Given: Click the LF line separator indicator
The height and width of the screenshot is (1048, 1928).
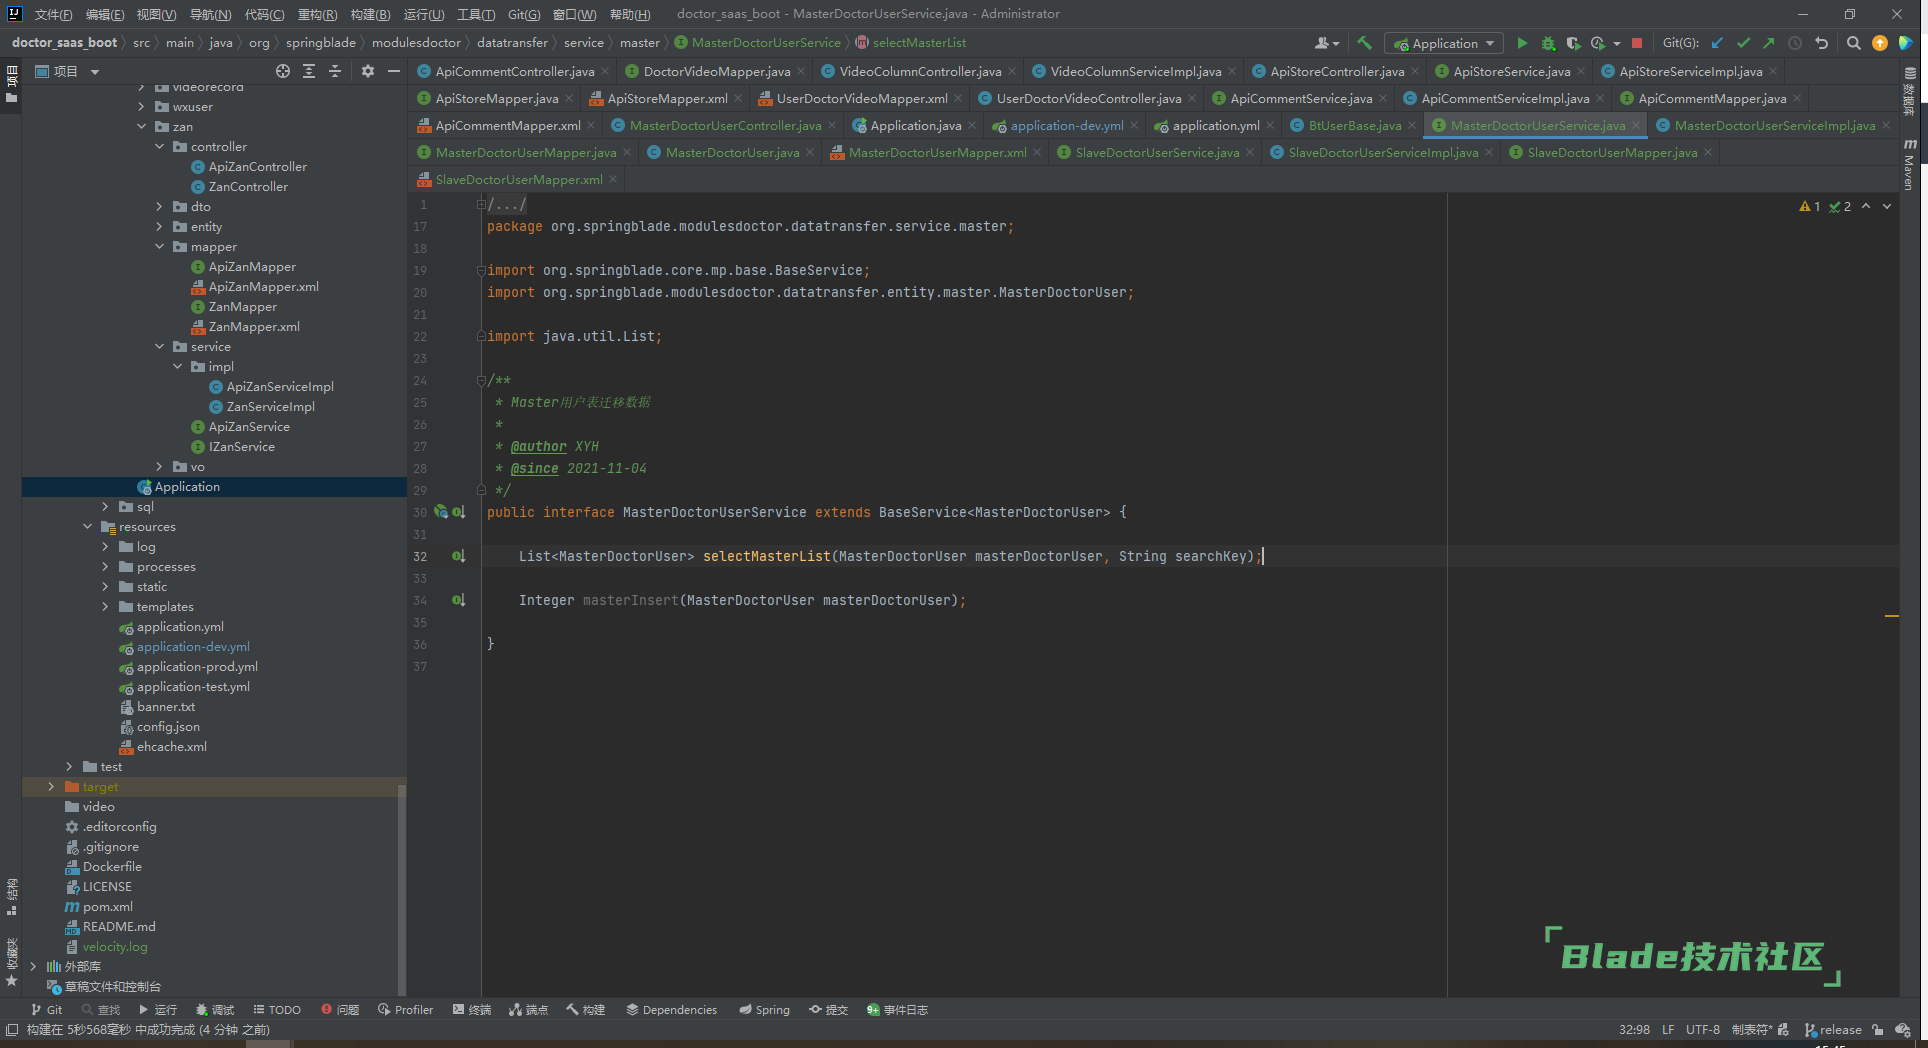Looking at the screenshot, I should point(1668,1030).
